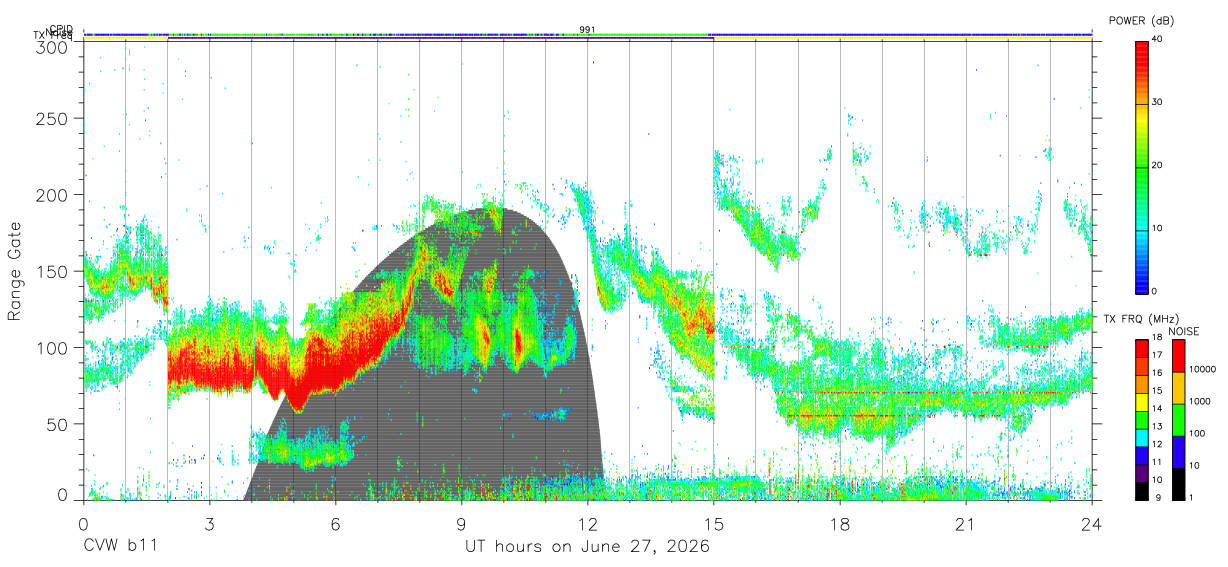Click the '20' tick on the power scale
This screenshot has height=567, width=1228.
(1159, 166)
